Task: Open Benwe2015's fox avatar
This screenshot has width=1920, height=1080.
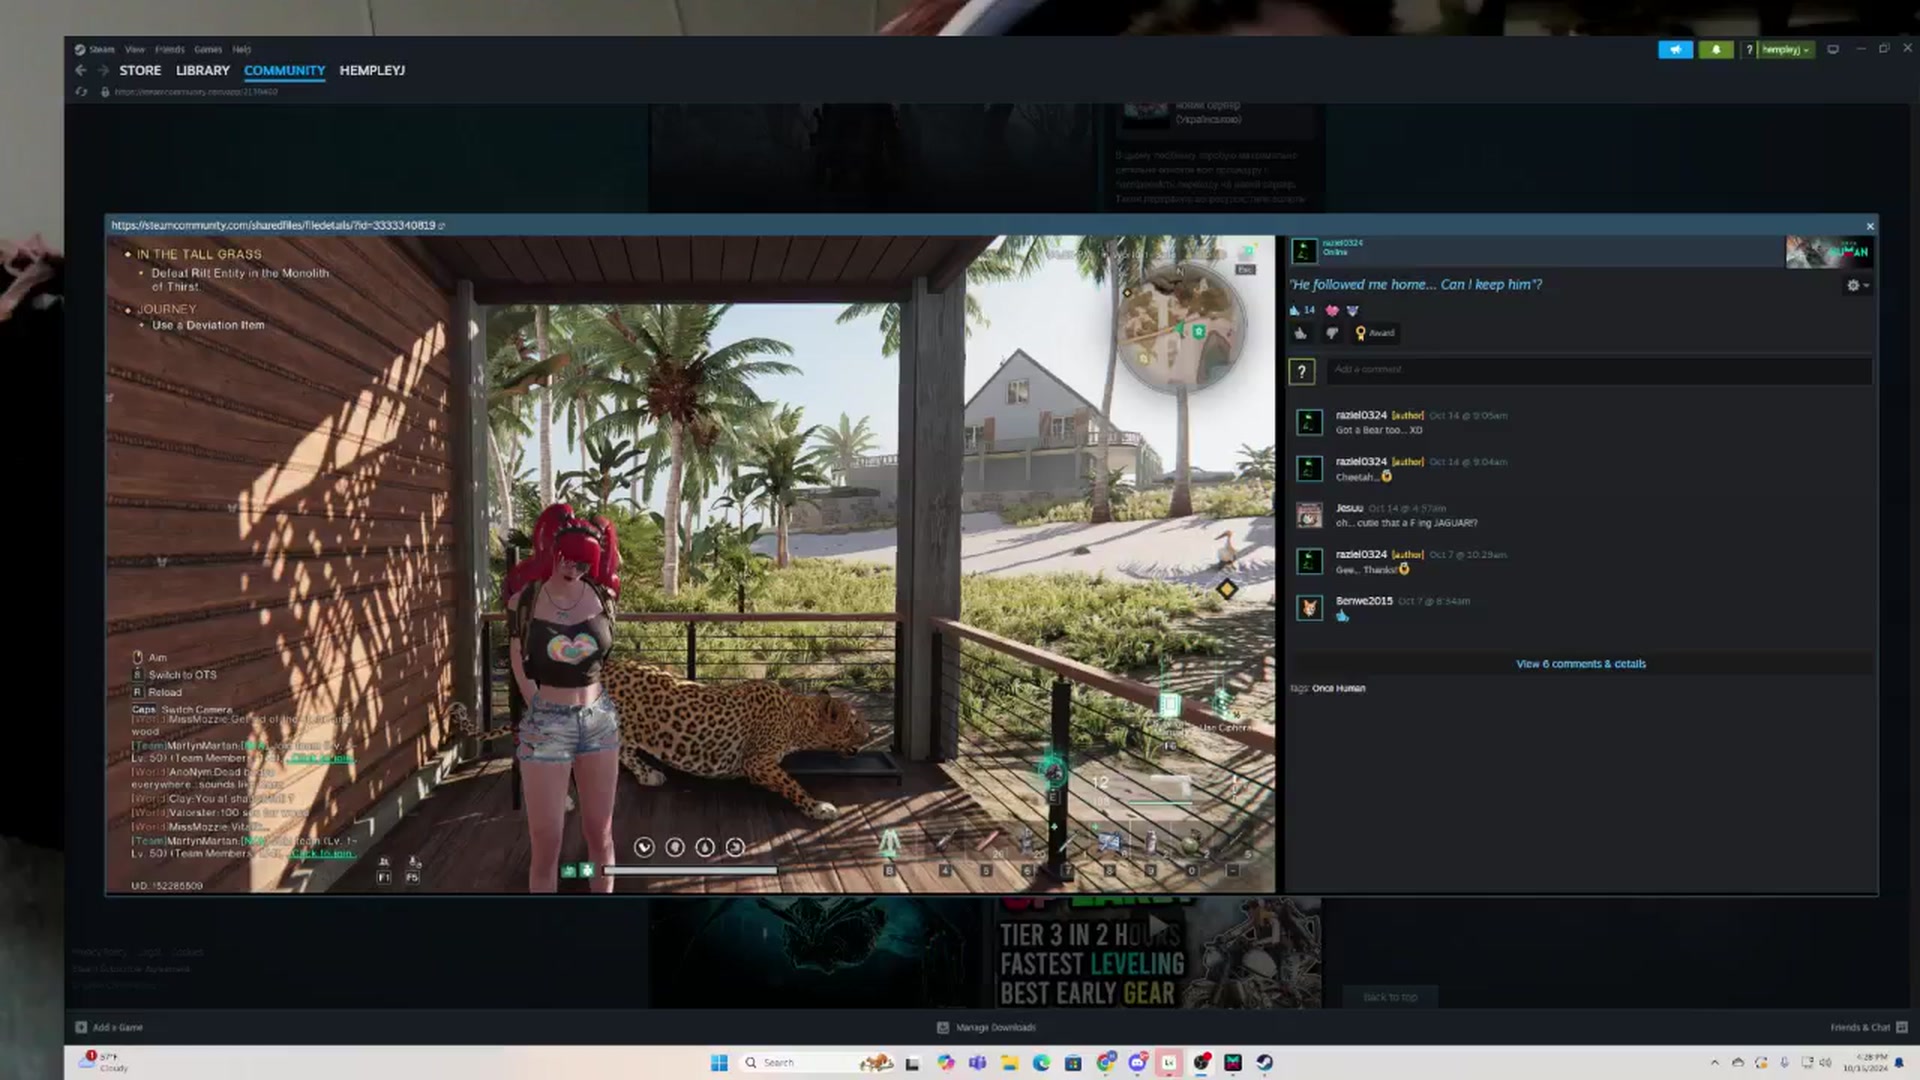Action: click(x=1309, y=607)
